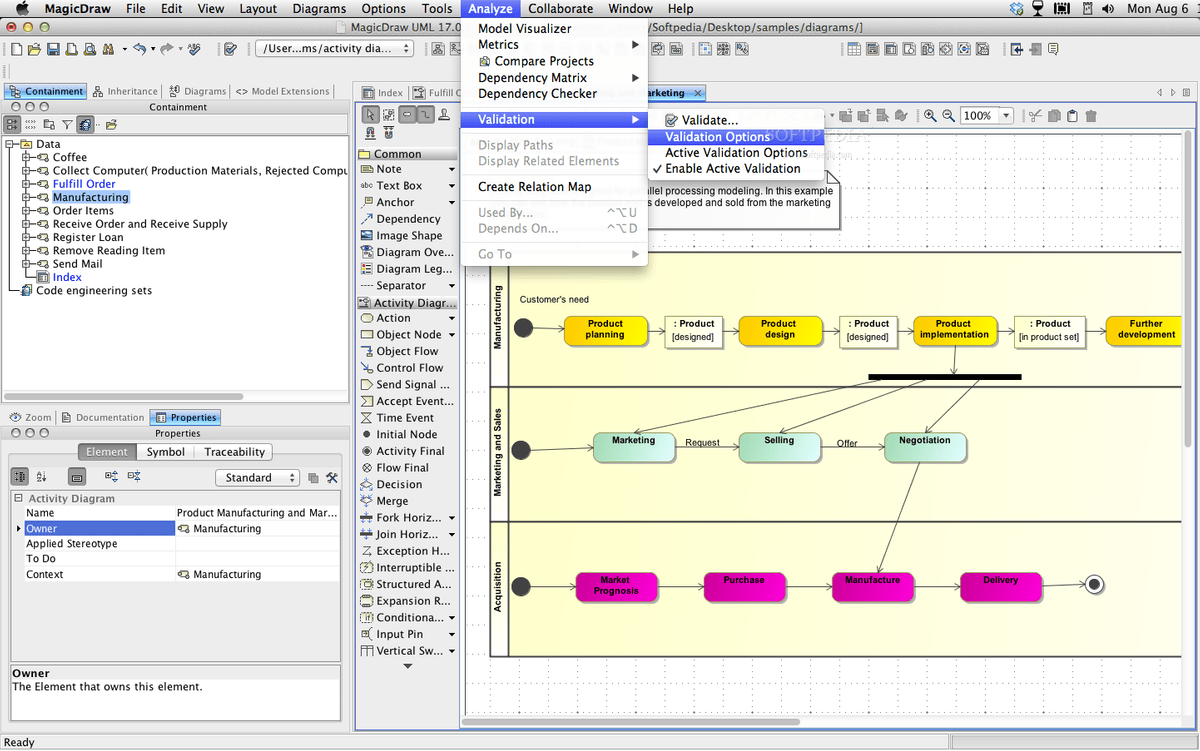
Task: Click the filter funnel icon in Containment
Action: (67, 125)
